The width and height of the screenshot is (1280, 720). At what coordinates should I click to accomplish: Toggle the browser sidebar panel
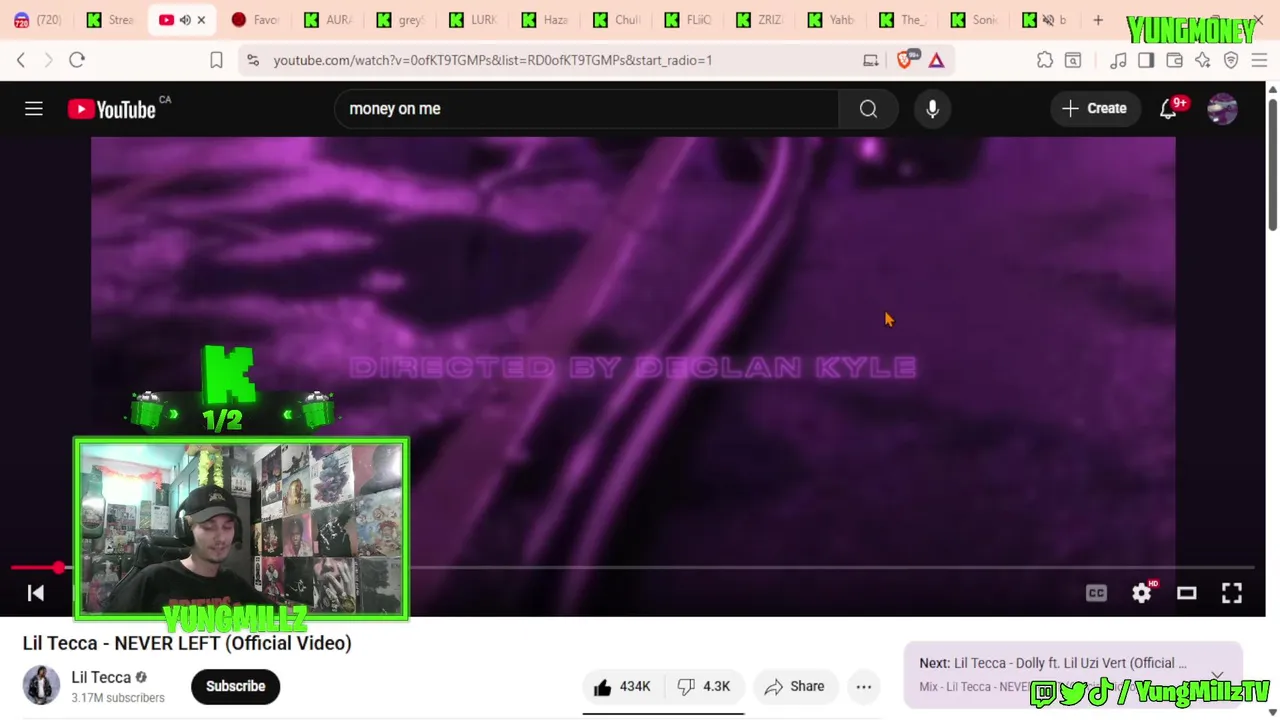(x=1146, y=60)
